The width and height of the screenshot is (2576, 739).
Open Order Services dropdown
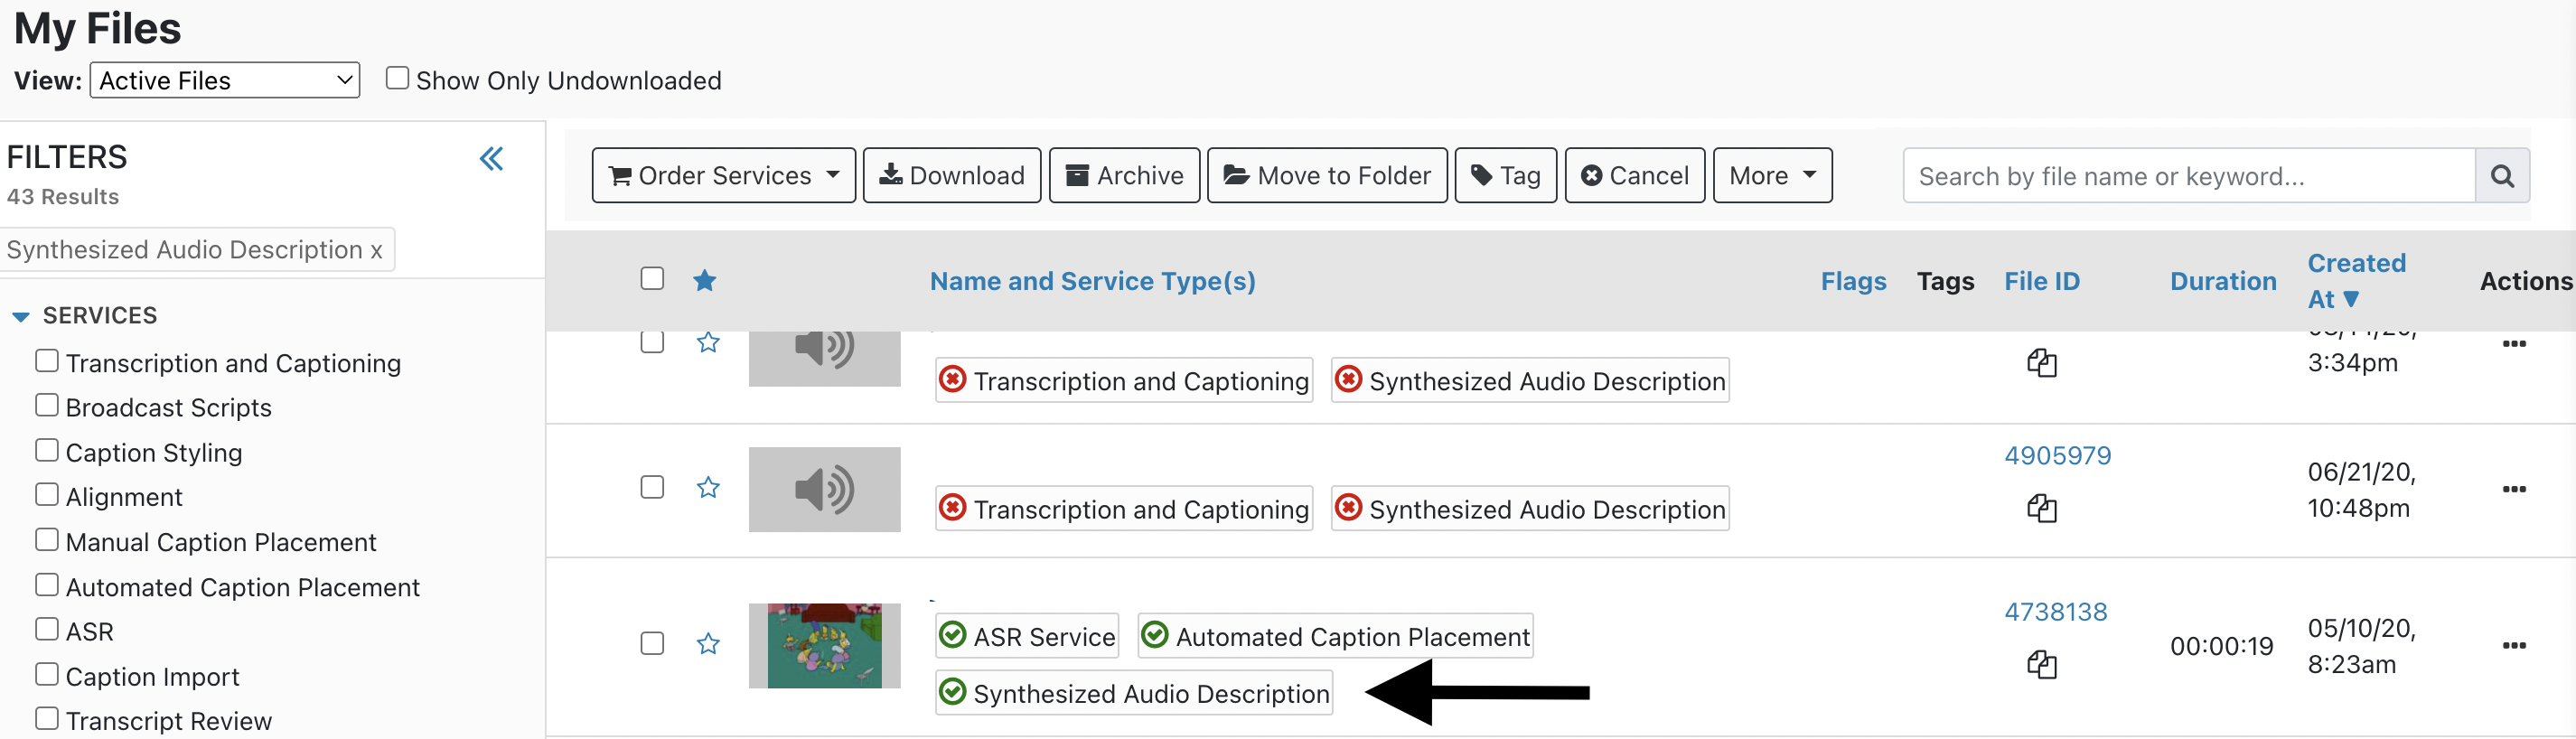[724, 176]
